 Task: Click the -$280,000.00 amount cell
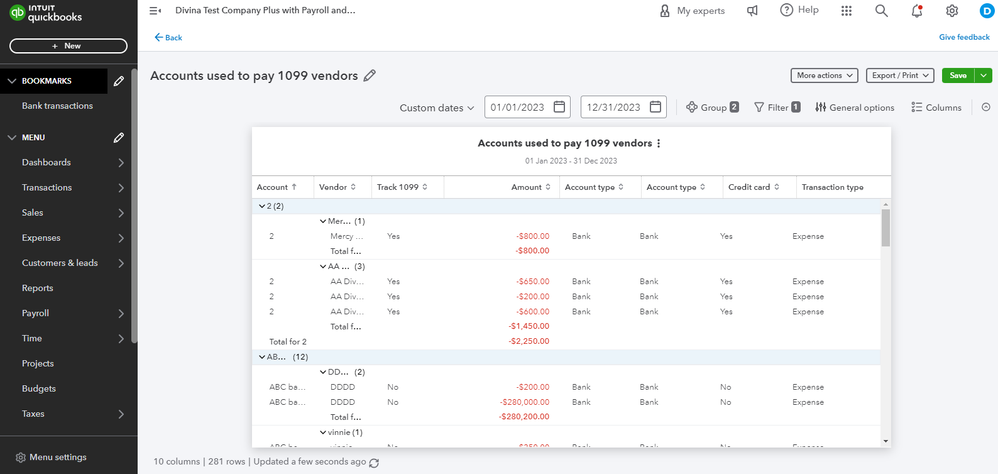(x=524, y=402)
